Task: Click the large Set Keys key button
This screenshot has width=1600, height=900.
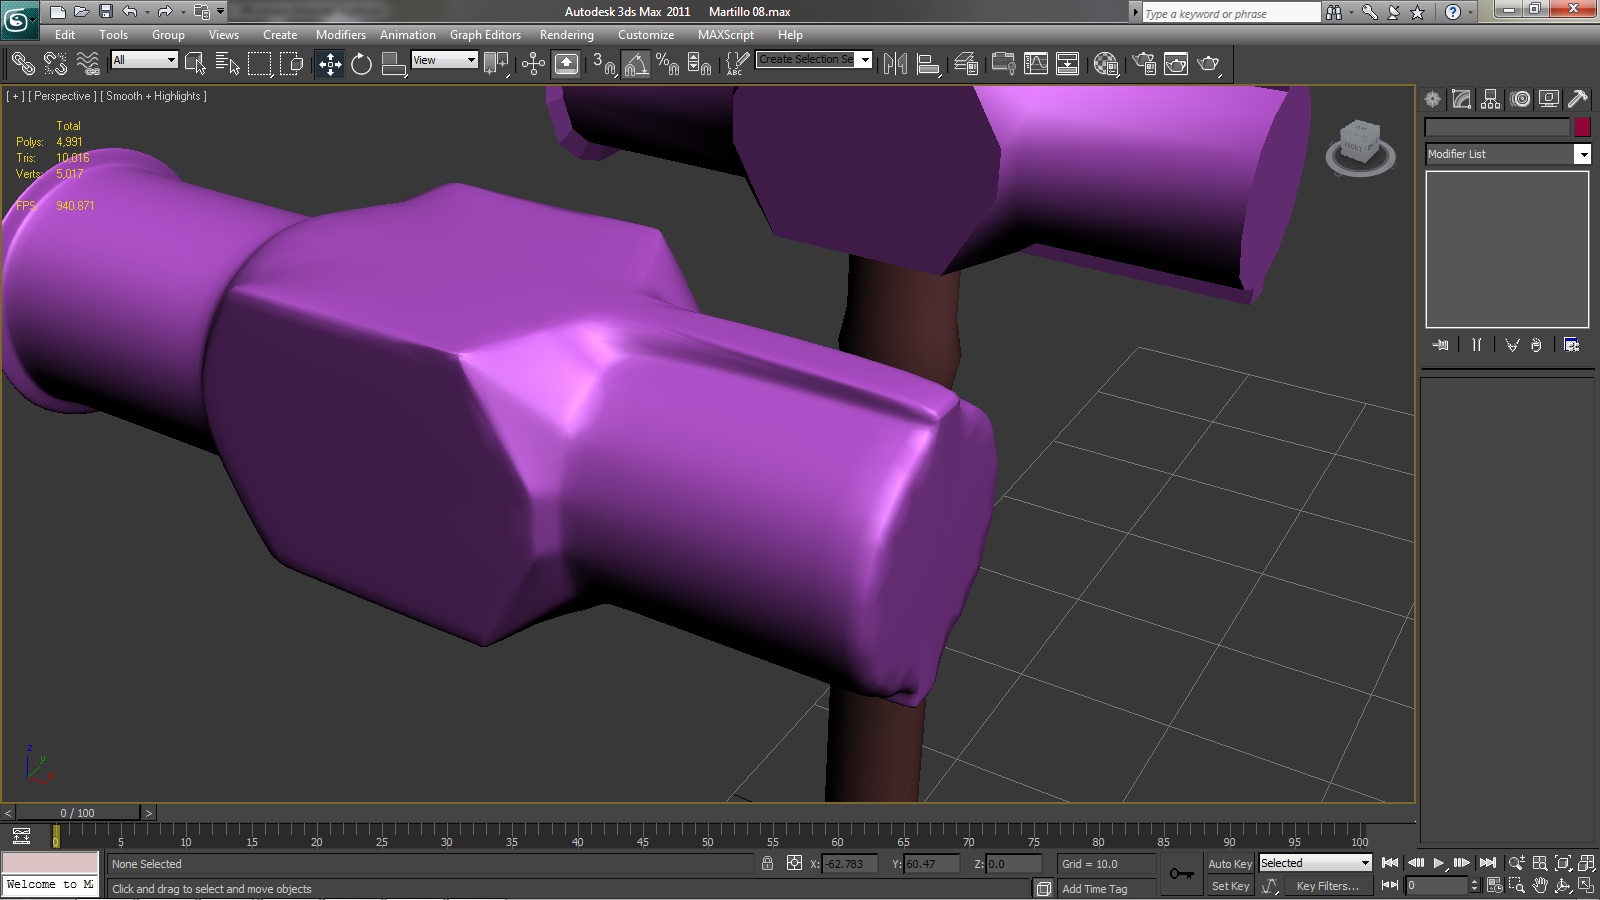Action: [x=1181, y=874]
